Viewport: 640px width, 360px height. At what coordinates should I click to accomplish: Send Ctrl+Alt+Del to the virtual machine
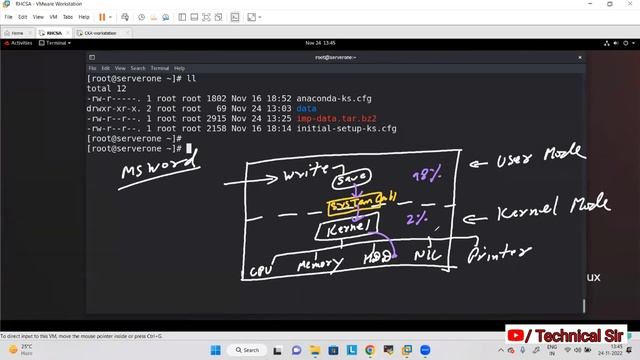click(125, 17)
